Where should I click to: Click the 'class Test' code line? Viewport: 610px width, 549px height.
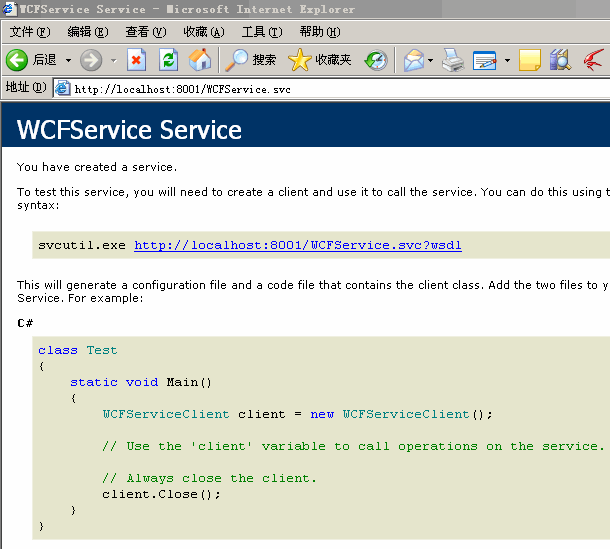click(78, 350)
